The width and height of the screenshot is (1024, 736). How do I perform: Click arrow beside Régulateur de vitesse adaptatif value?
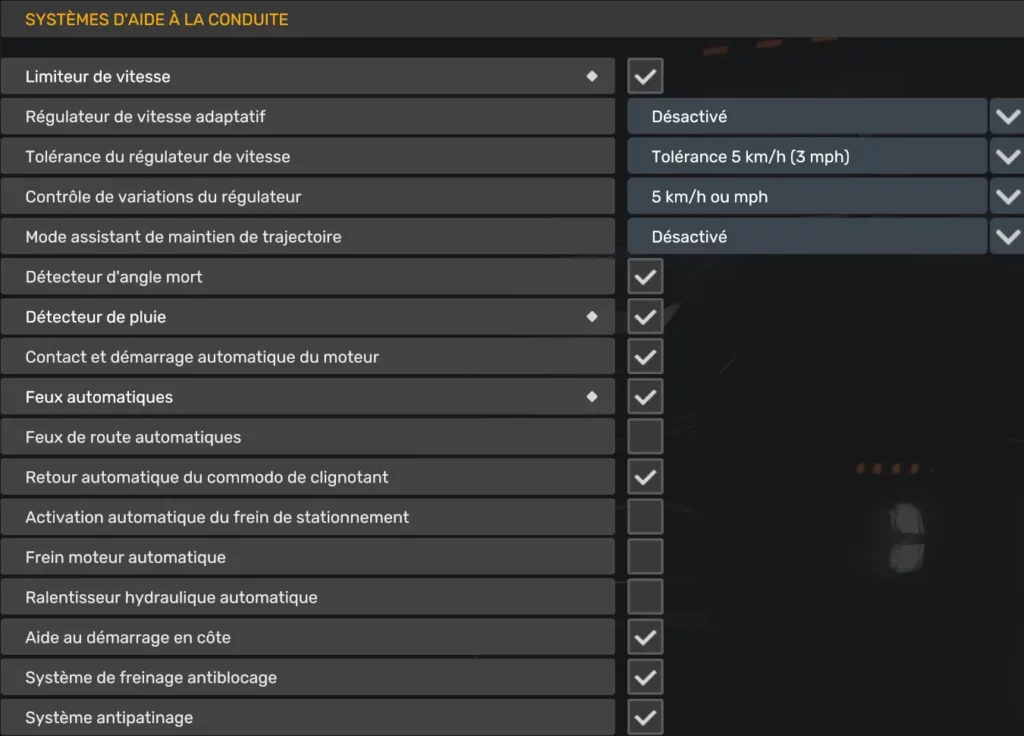coord(1008,116)
